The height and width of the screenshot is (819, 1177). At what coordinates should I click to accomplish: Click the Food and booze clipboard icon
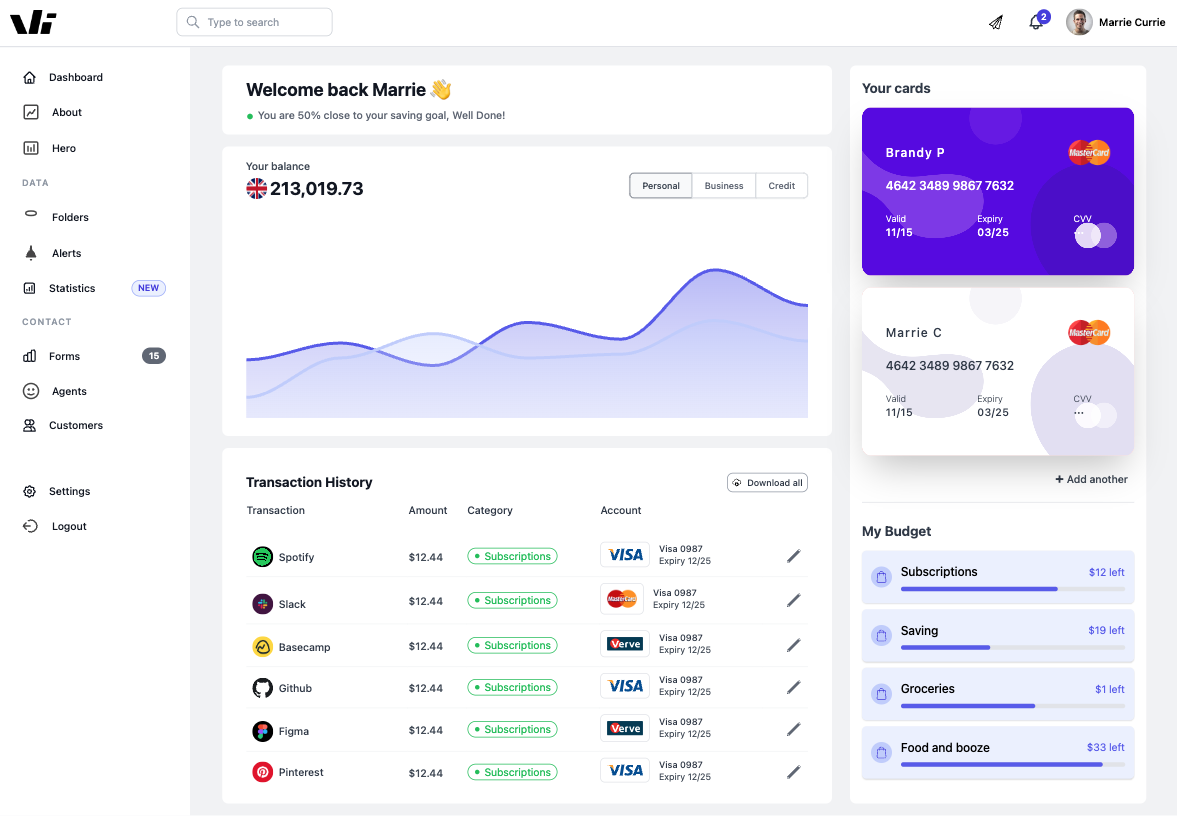click(x=881, y=752)
